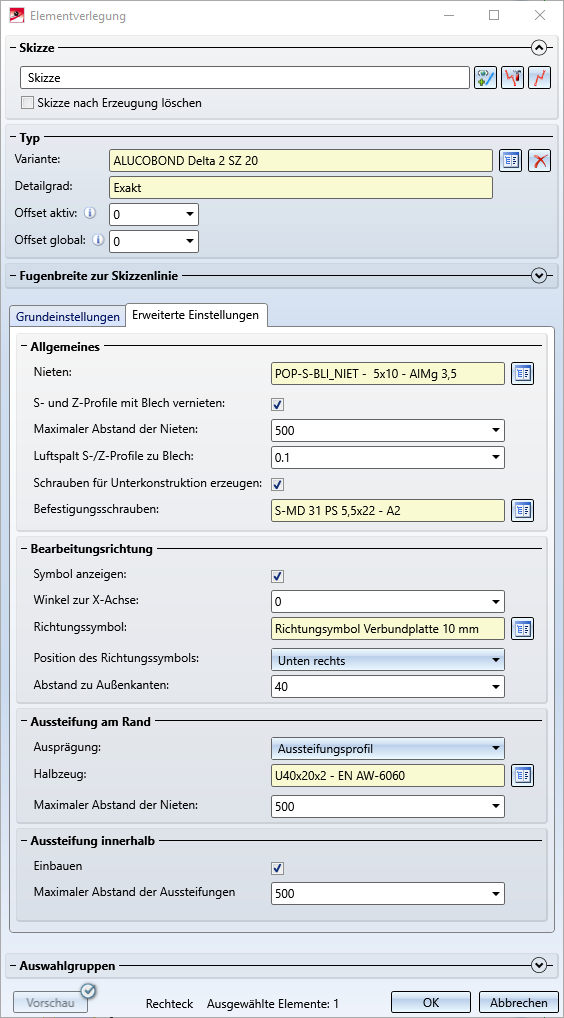
Task: Open the Allgemeines Maximaler Abstand der Nieten dropdown
Action: [496, 430]
